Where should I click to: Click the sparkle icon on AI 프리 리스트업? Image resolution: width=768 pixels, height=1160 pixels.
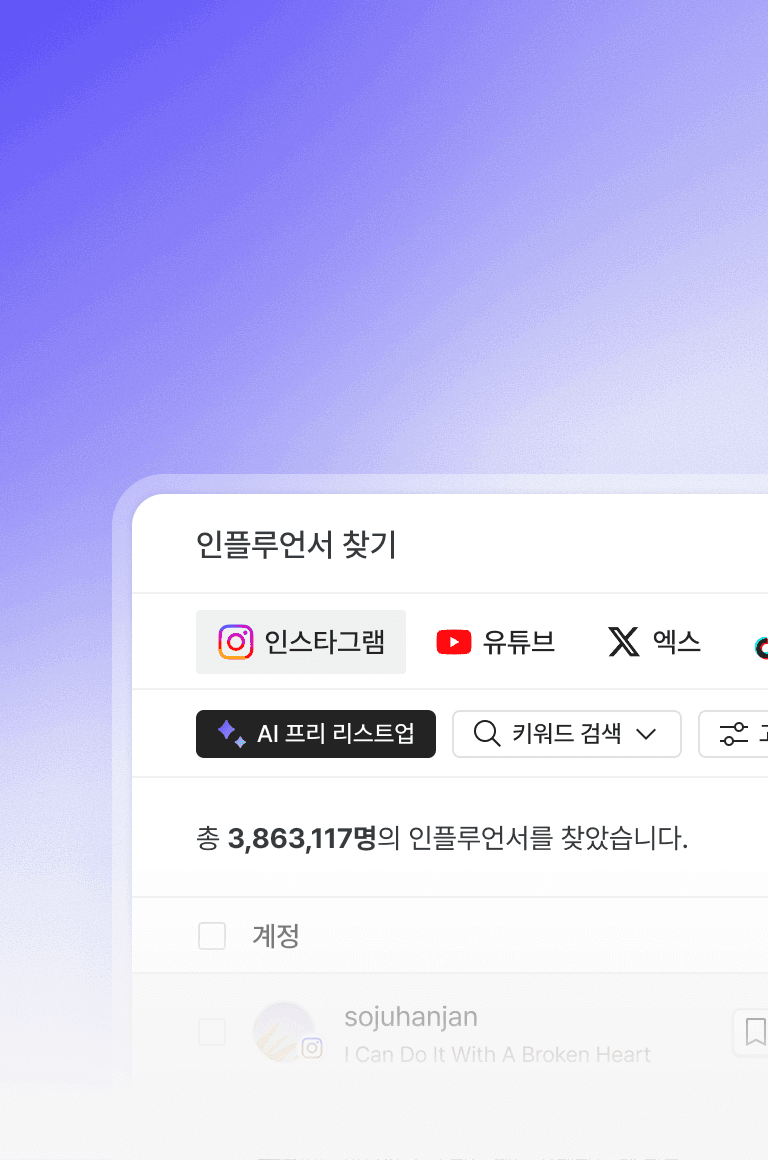coord(232,734)
